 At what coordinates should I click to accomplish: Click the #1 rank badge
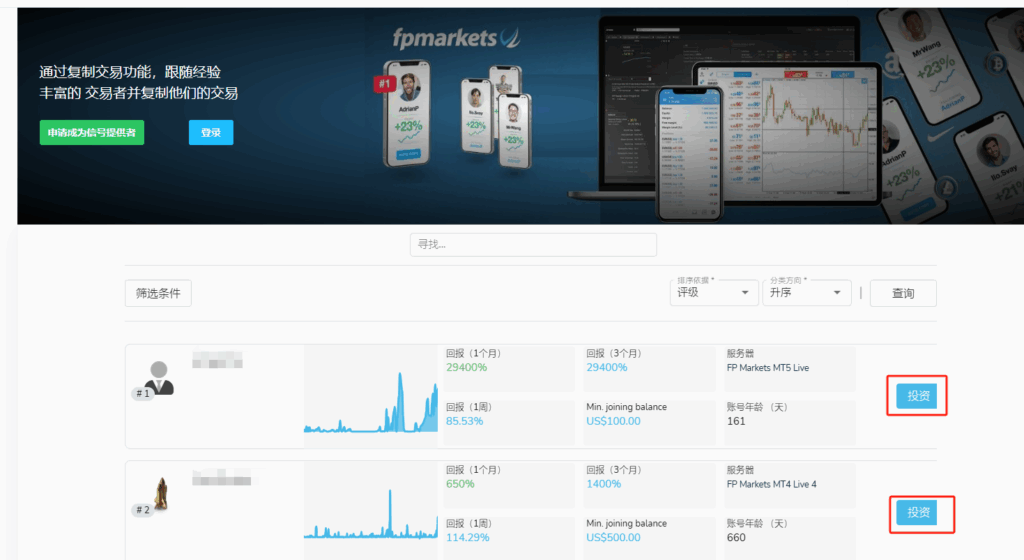click(x=142, y=393)
